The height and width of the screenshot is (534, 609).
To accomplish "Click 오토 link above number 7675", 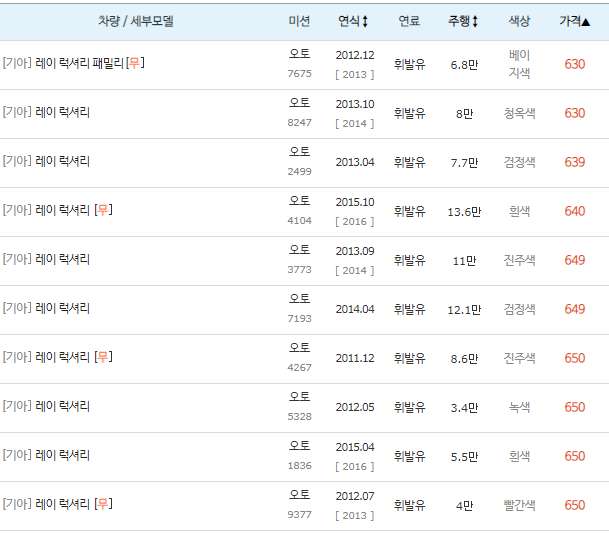I will pos(299,53).
